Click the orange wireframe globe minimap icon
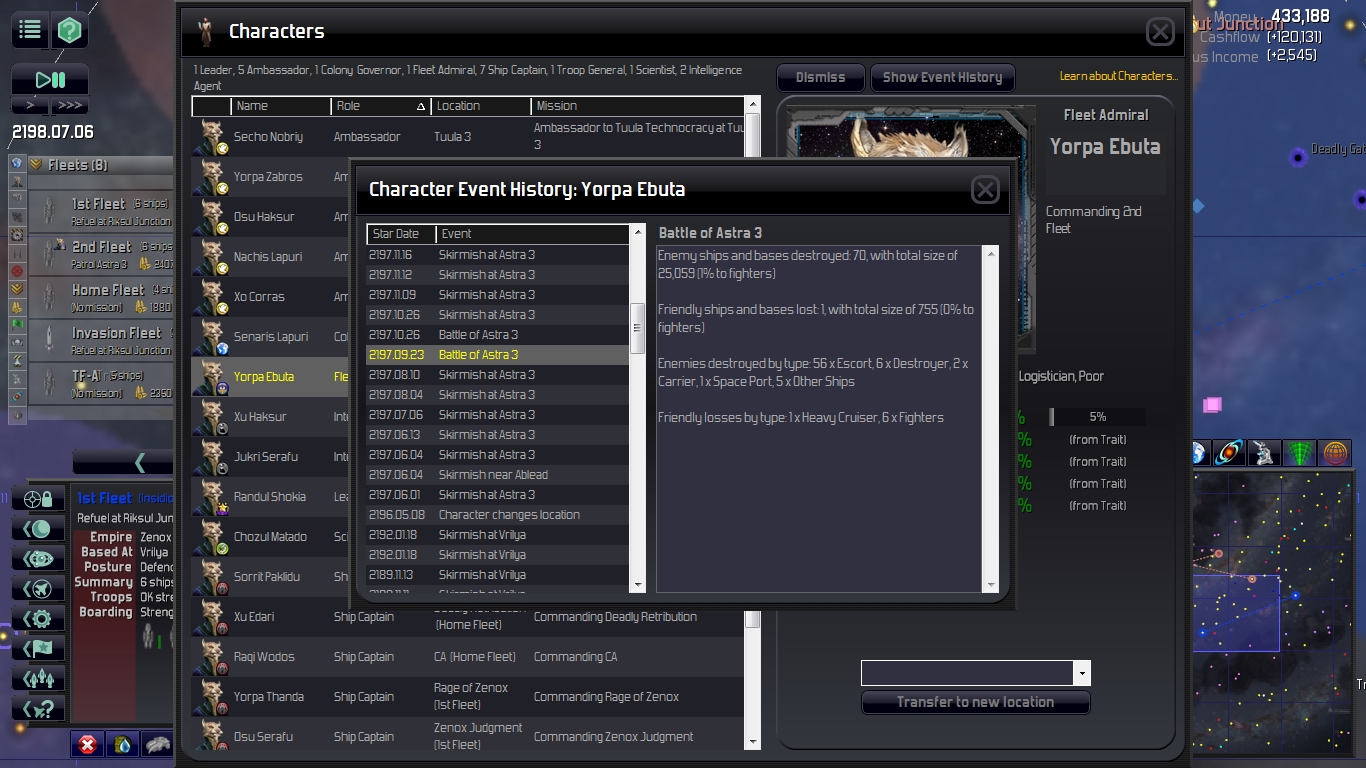 pos(1335,453)
